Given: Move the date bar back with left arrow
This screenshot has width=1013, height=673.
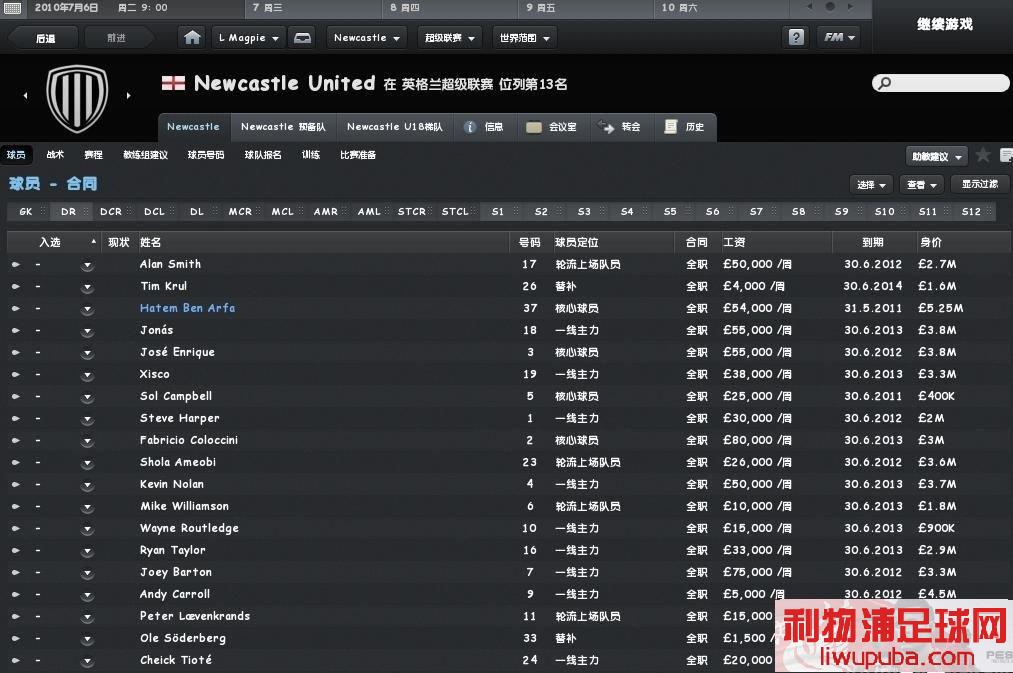Looking at the screenshot, I should [x=810, y=7].
